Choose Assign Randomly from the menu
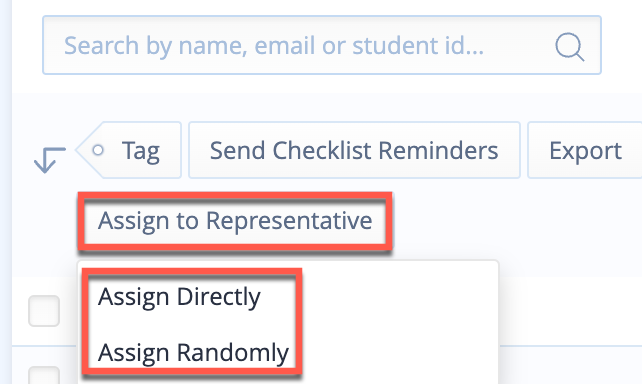Screen dimensions: 642x384 (193, 352)
